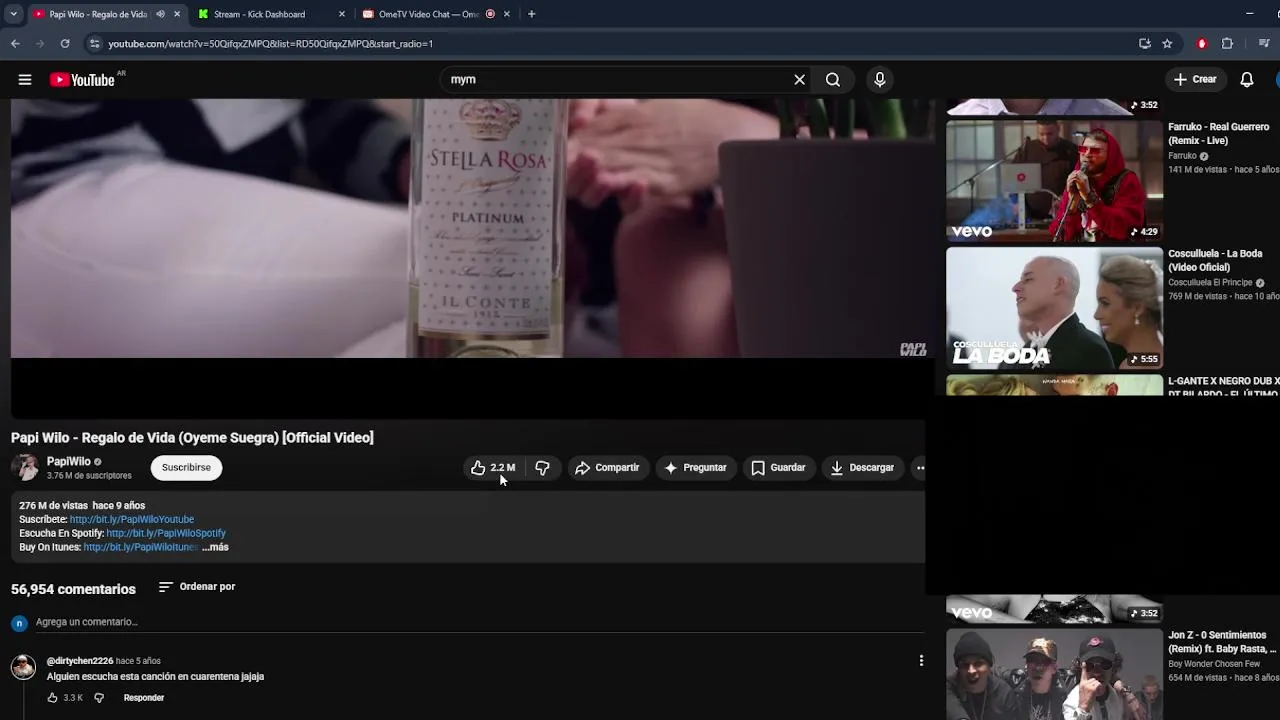Viewport: 1280px width, 720px height.
Task: Mute the Papi Wilo tab audio icon
Action: click(160, 14)
